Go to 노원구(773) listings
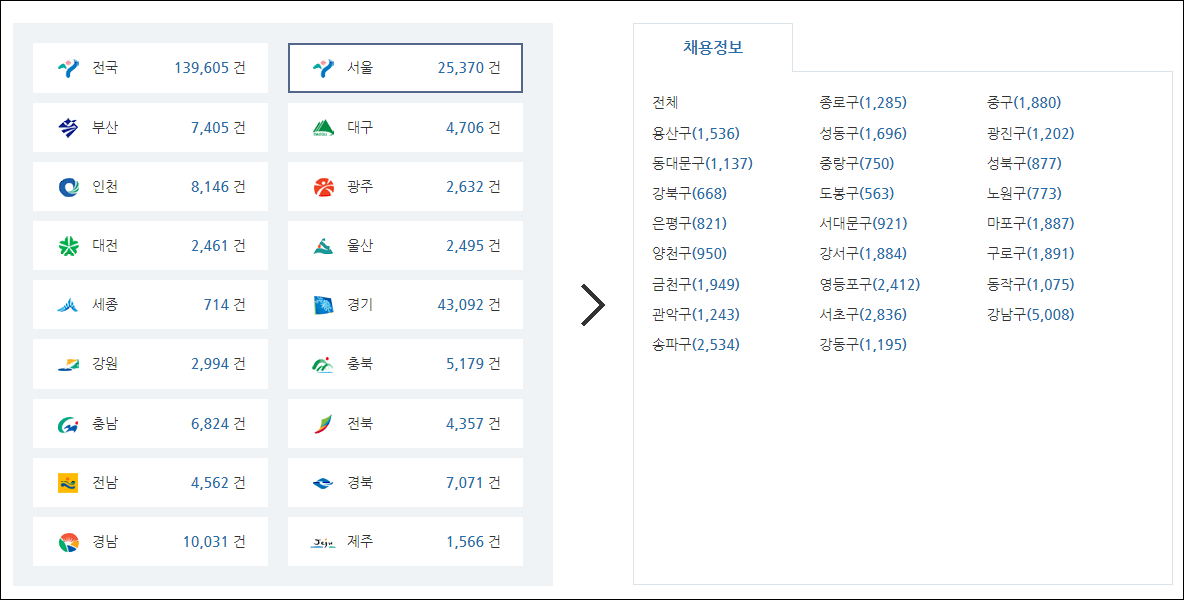1184x600 pixels. 1024,193
